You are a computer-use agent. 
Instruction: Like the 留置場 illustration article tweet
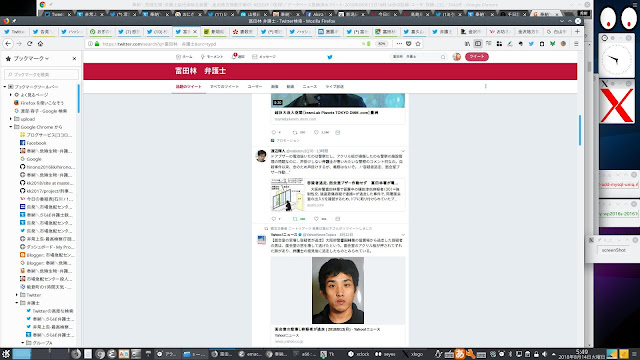[316, 219]
